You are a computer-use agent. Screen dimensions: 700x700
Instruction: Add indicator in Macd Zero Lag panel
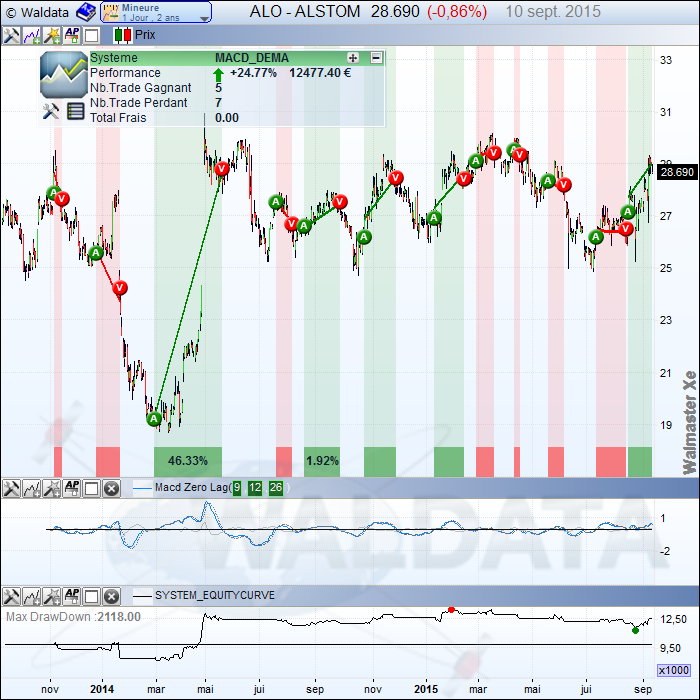point(31,488)
